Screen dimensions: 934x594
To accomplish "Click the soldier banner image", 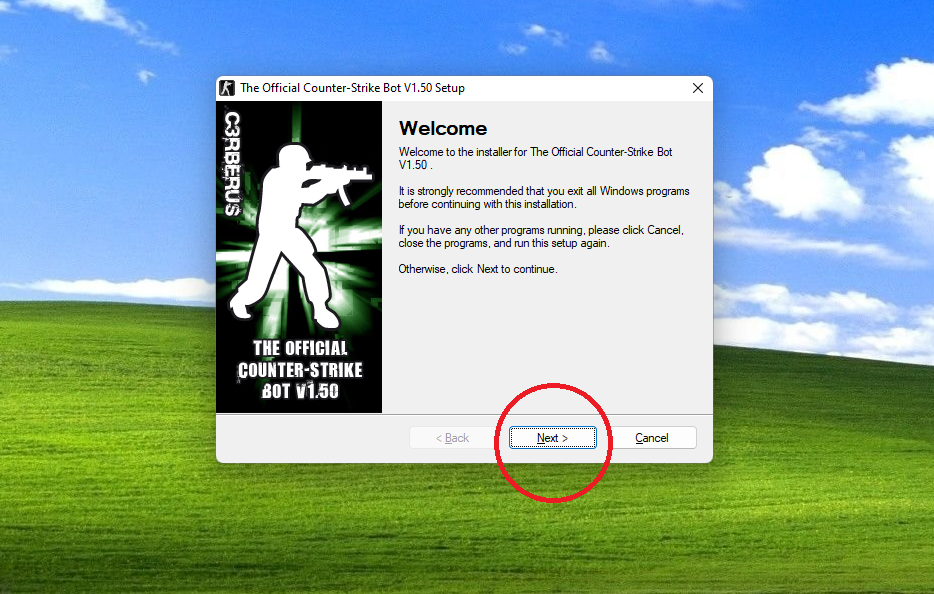I will (x=299, y=257).
